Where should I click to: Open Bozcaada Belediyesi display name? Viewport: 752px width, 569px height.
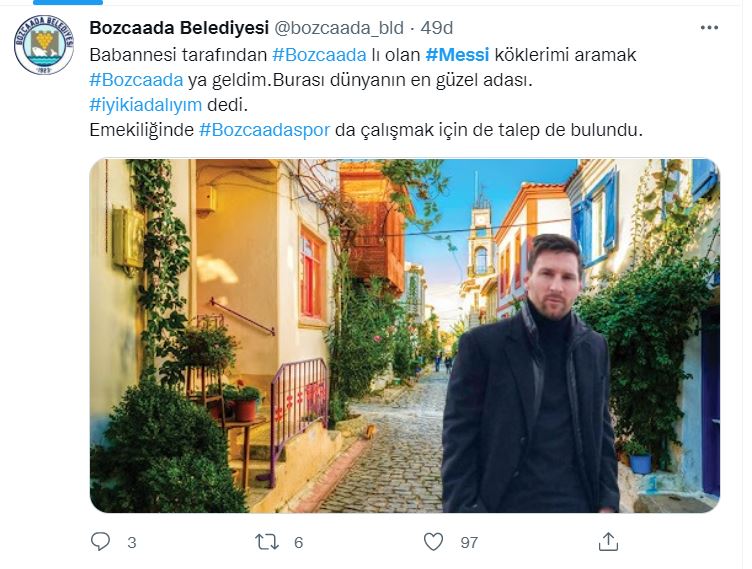coord(179,28)
